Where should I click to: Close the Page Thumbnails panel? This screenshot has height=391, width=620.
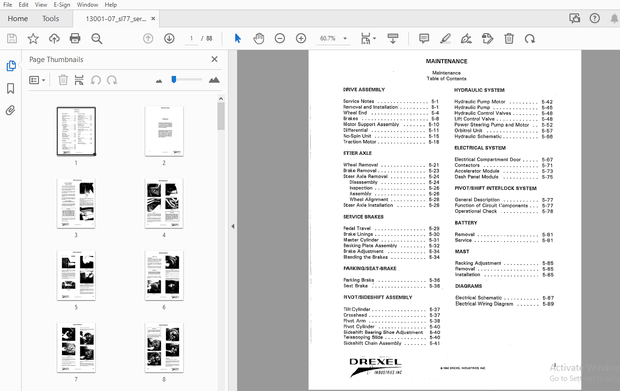tap(214, 59)
